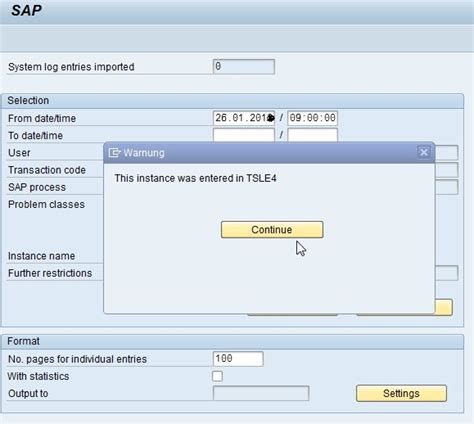Click the 'From date/time' label
The image size is (474, 424).
click(42, 118)
